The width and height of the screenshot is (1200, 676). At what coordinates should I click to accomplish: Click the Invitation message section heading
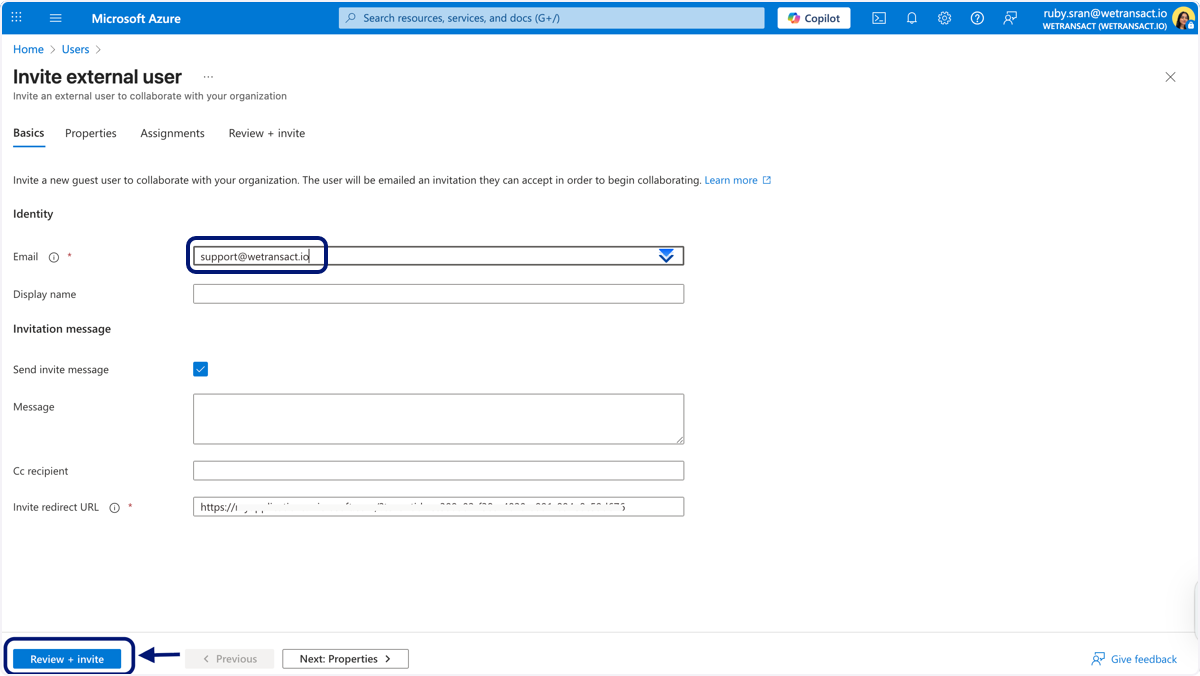point(62,329)
